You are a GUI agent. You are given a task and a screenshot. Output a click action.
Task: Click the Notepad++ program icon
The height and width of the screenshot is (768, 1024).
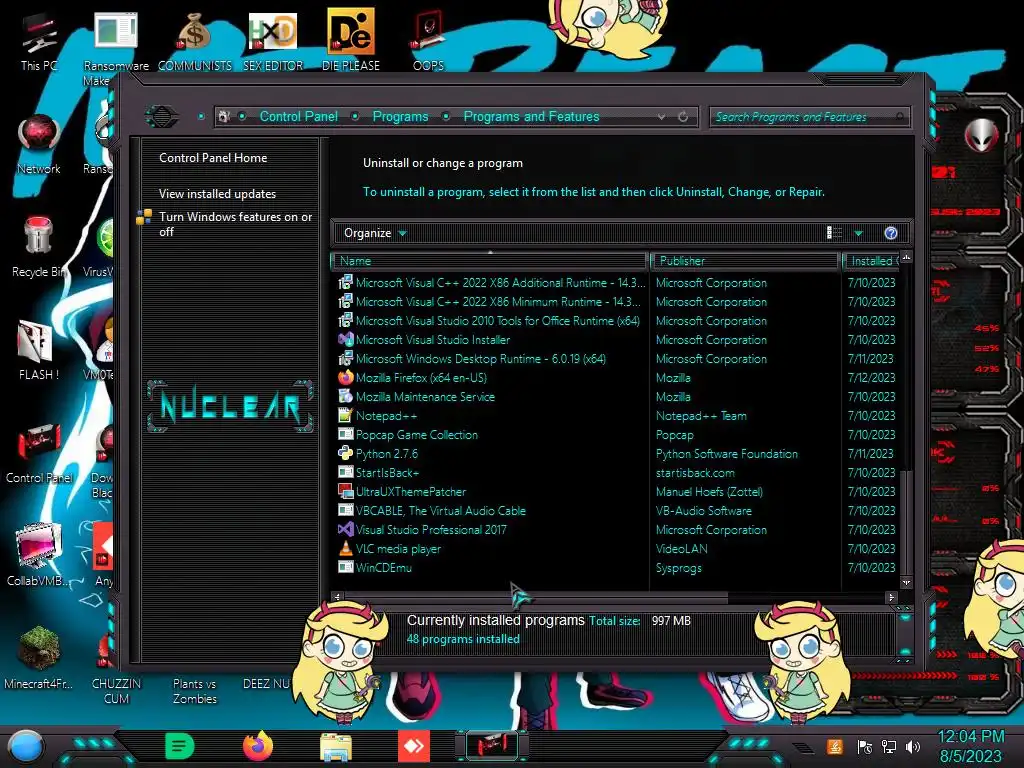(345, 415)
